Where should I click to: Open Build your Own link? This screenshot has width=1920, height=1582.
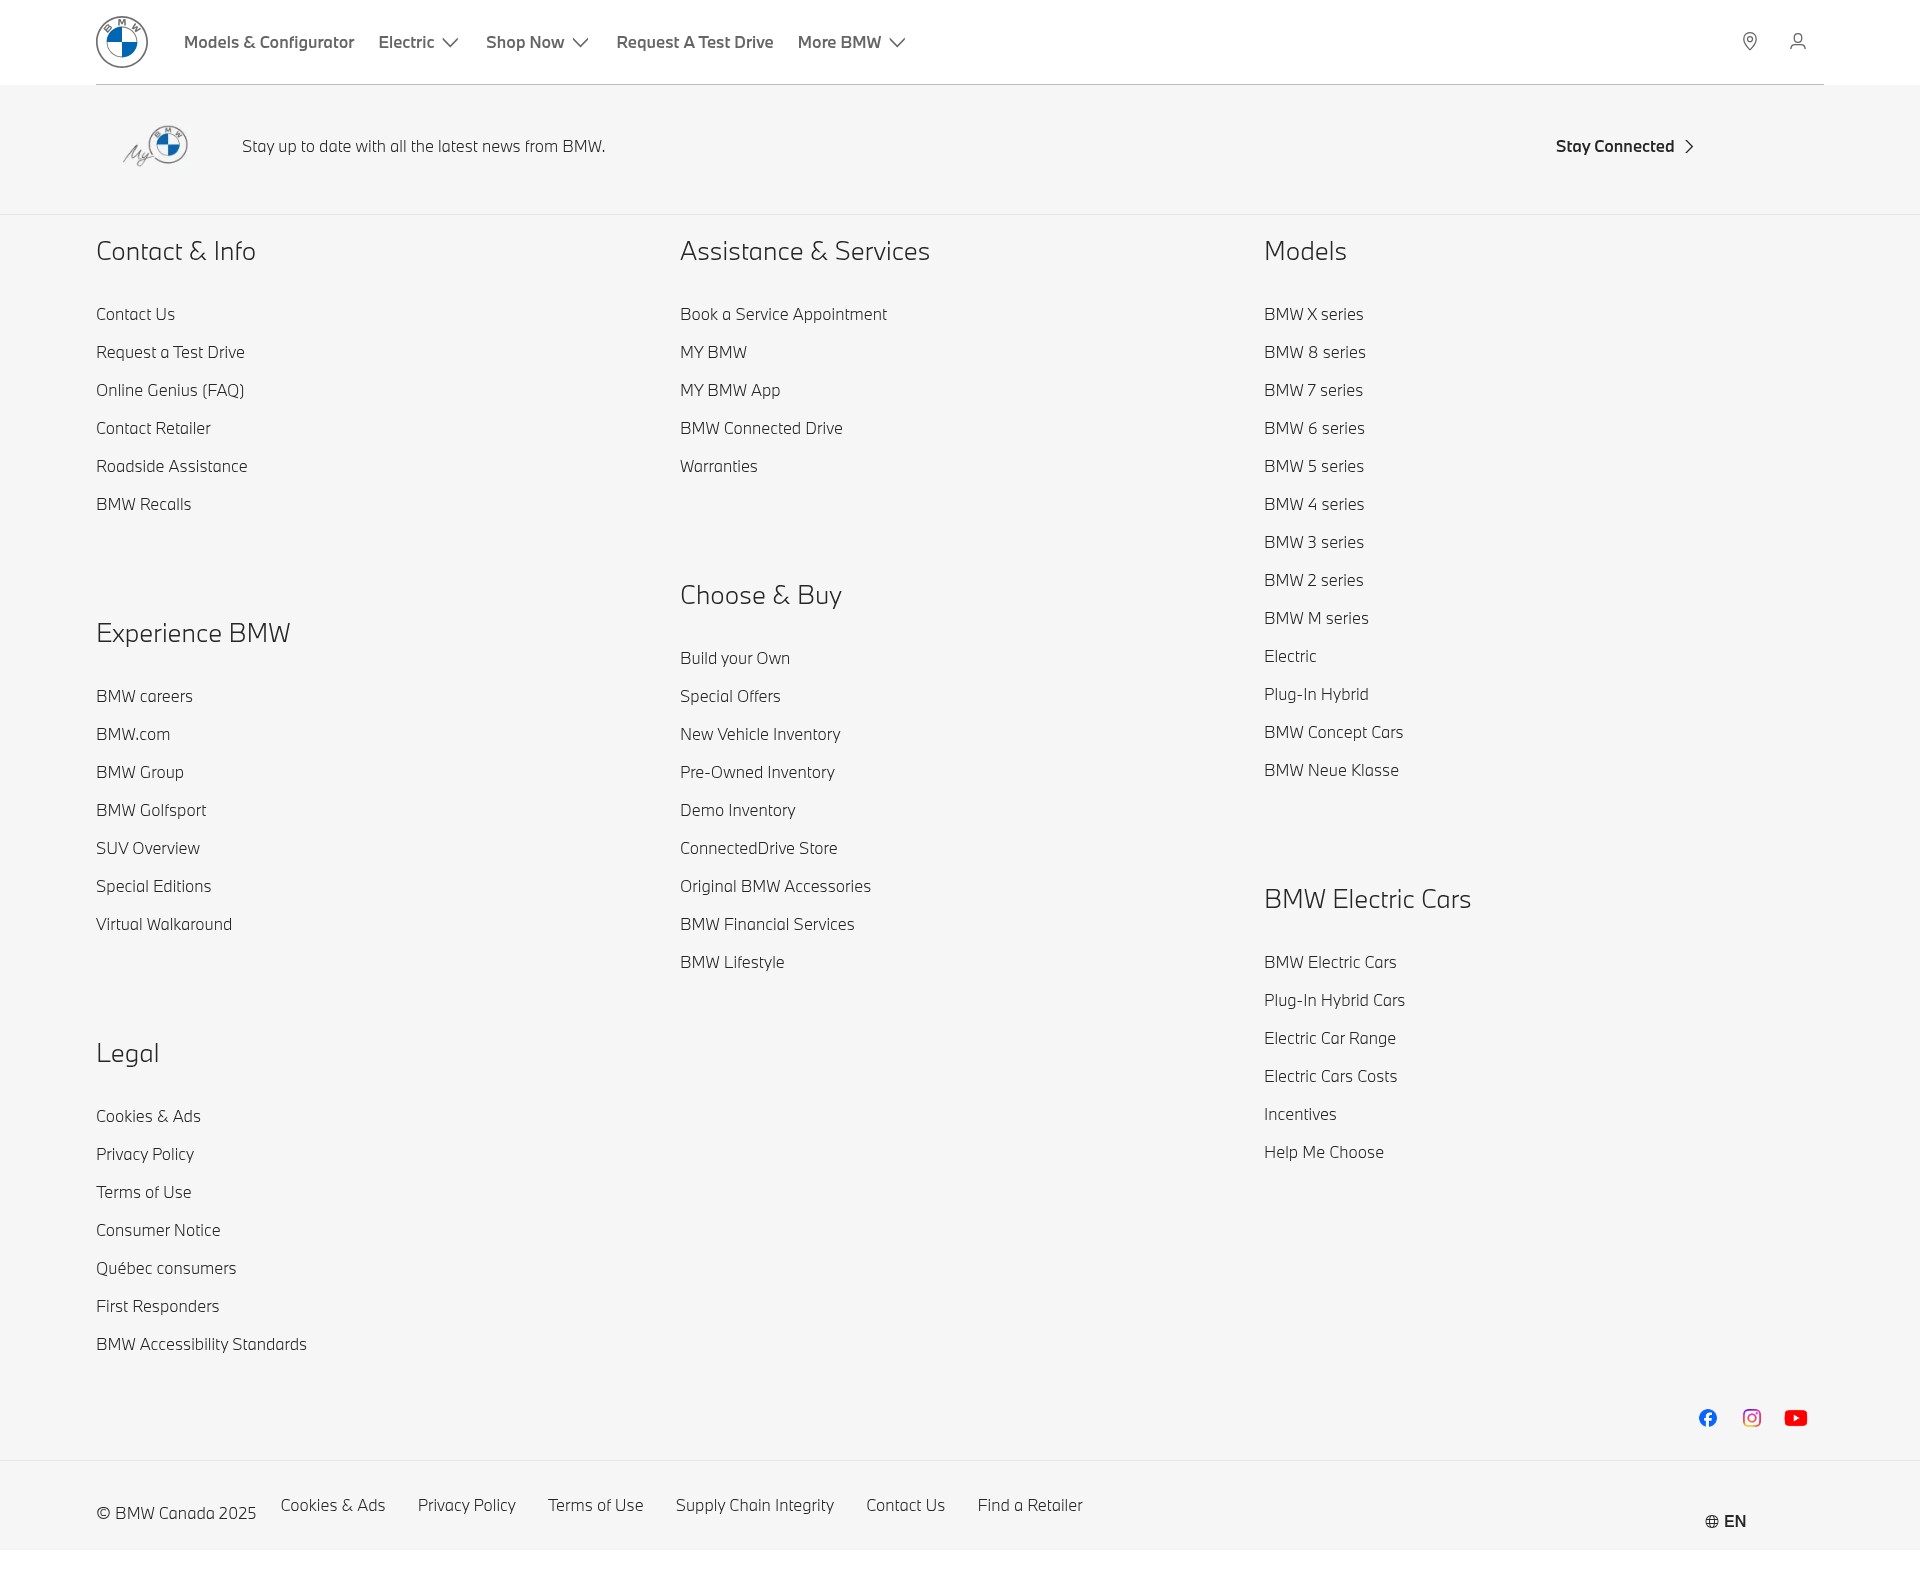735,658
